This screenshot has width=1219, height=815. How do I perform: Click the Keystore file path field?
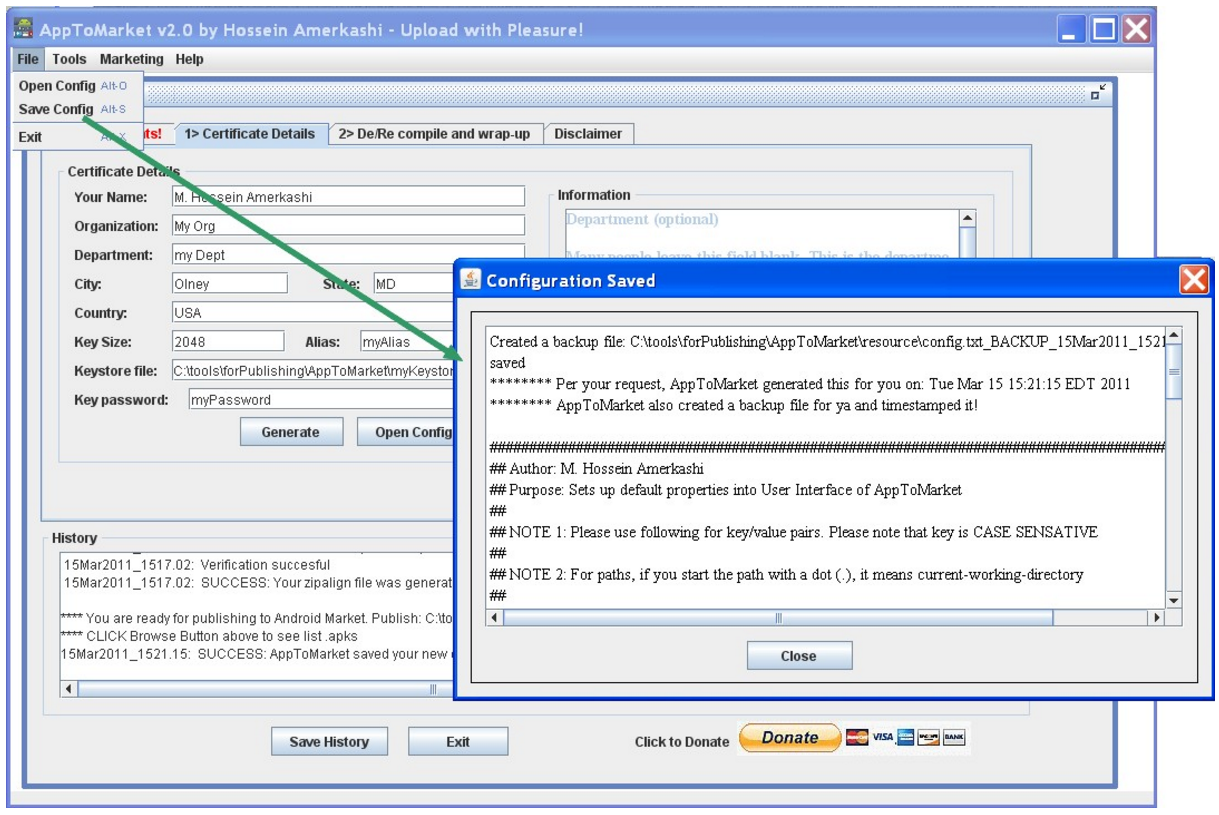[313, 371]
